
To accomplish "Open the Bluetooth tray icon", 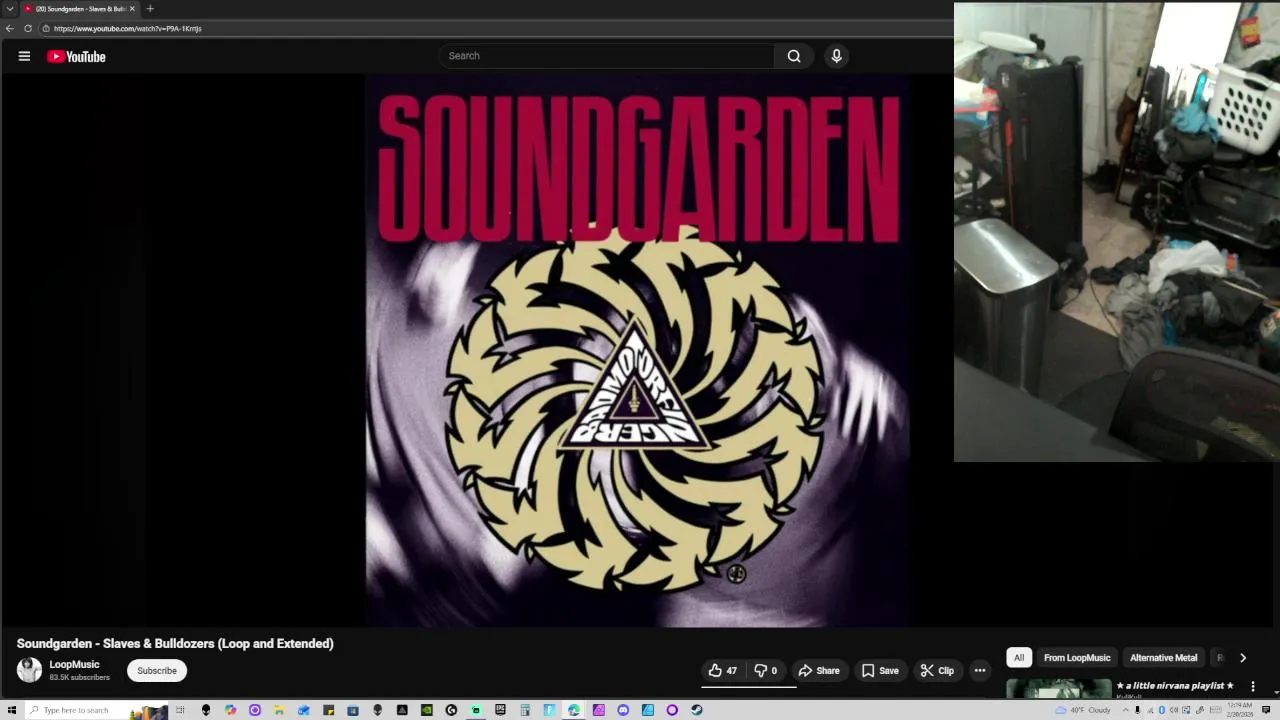I will (x=1162, y=710).
